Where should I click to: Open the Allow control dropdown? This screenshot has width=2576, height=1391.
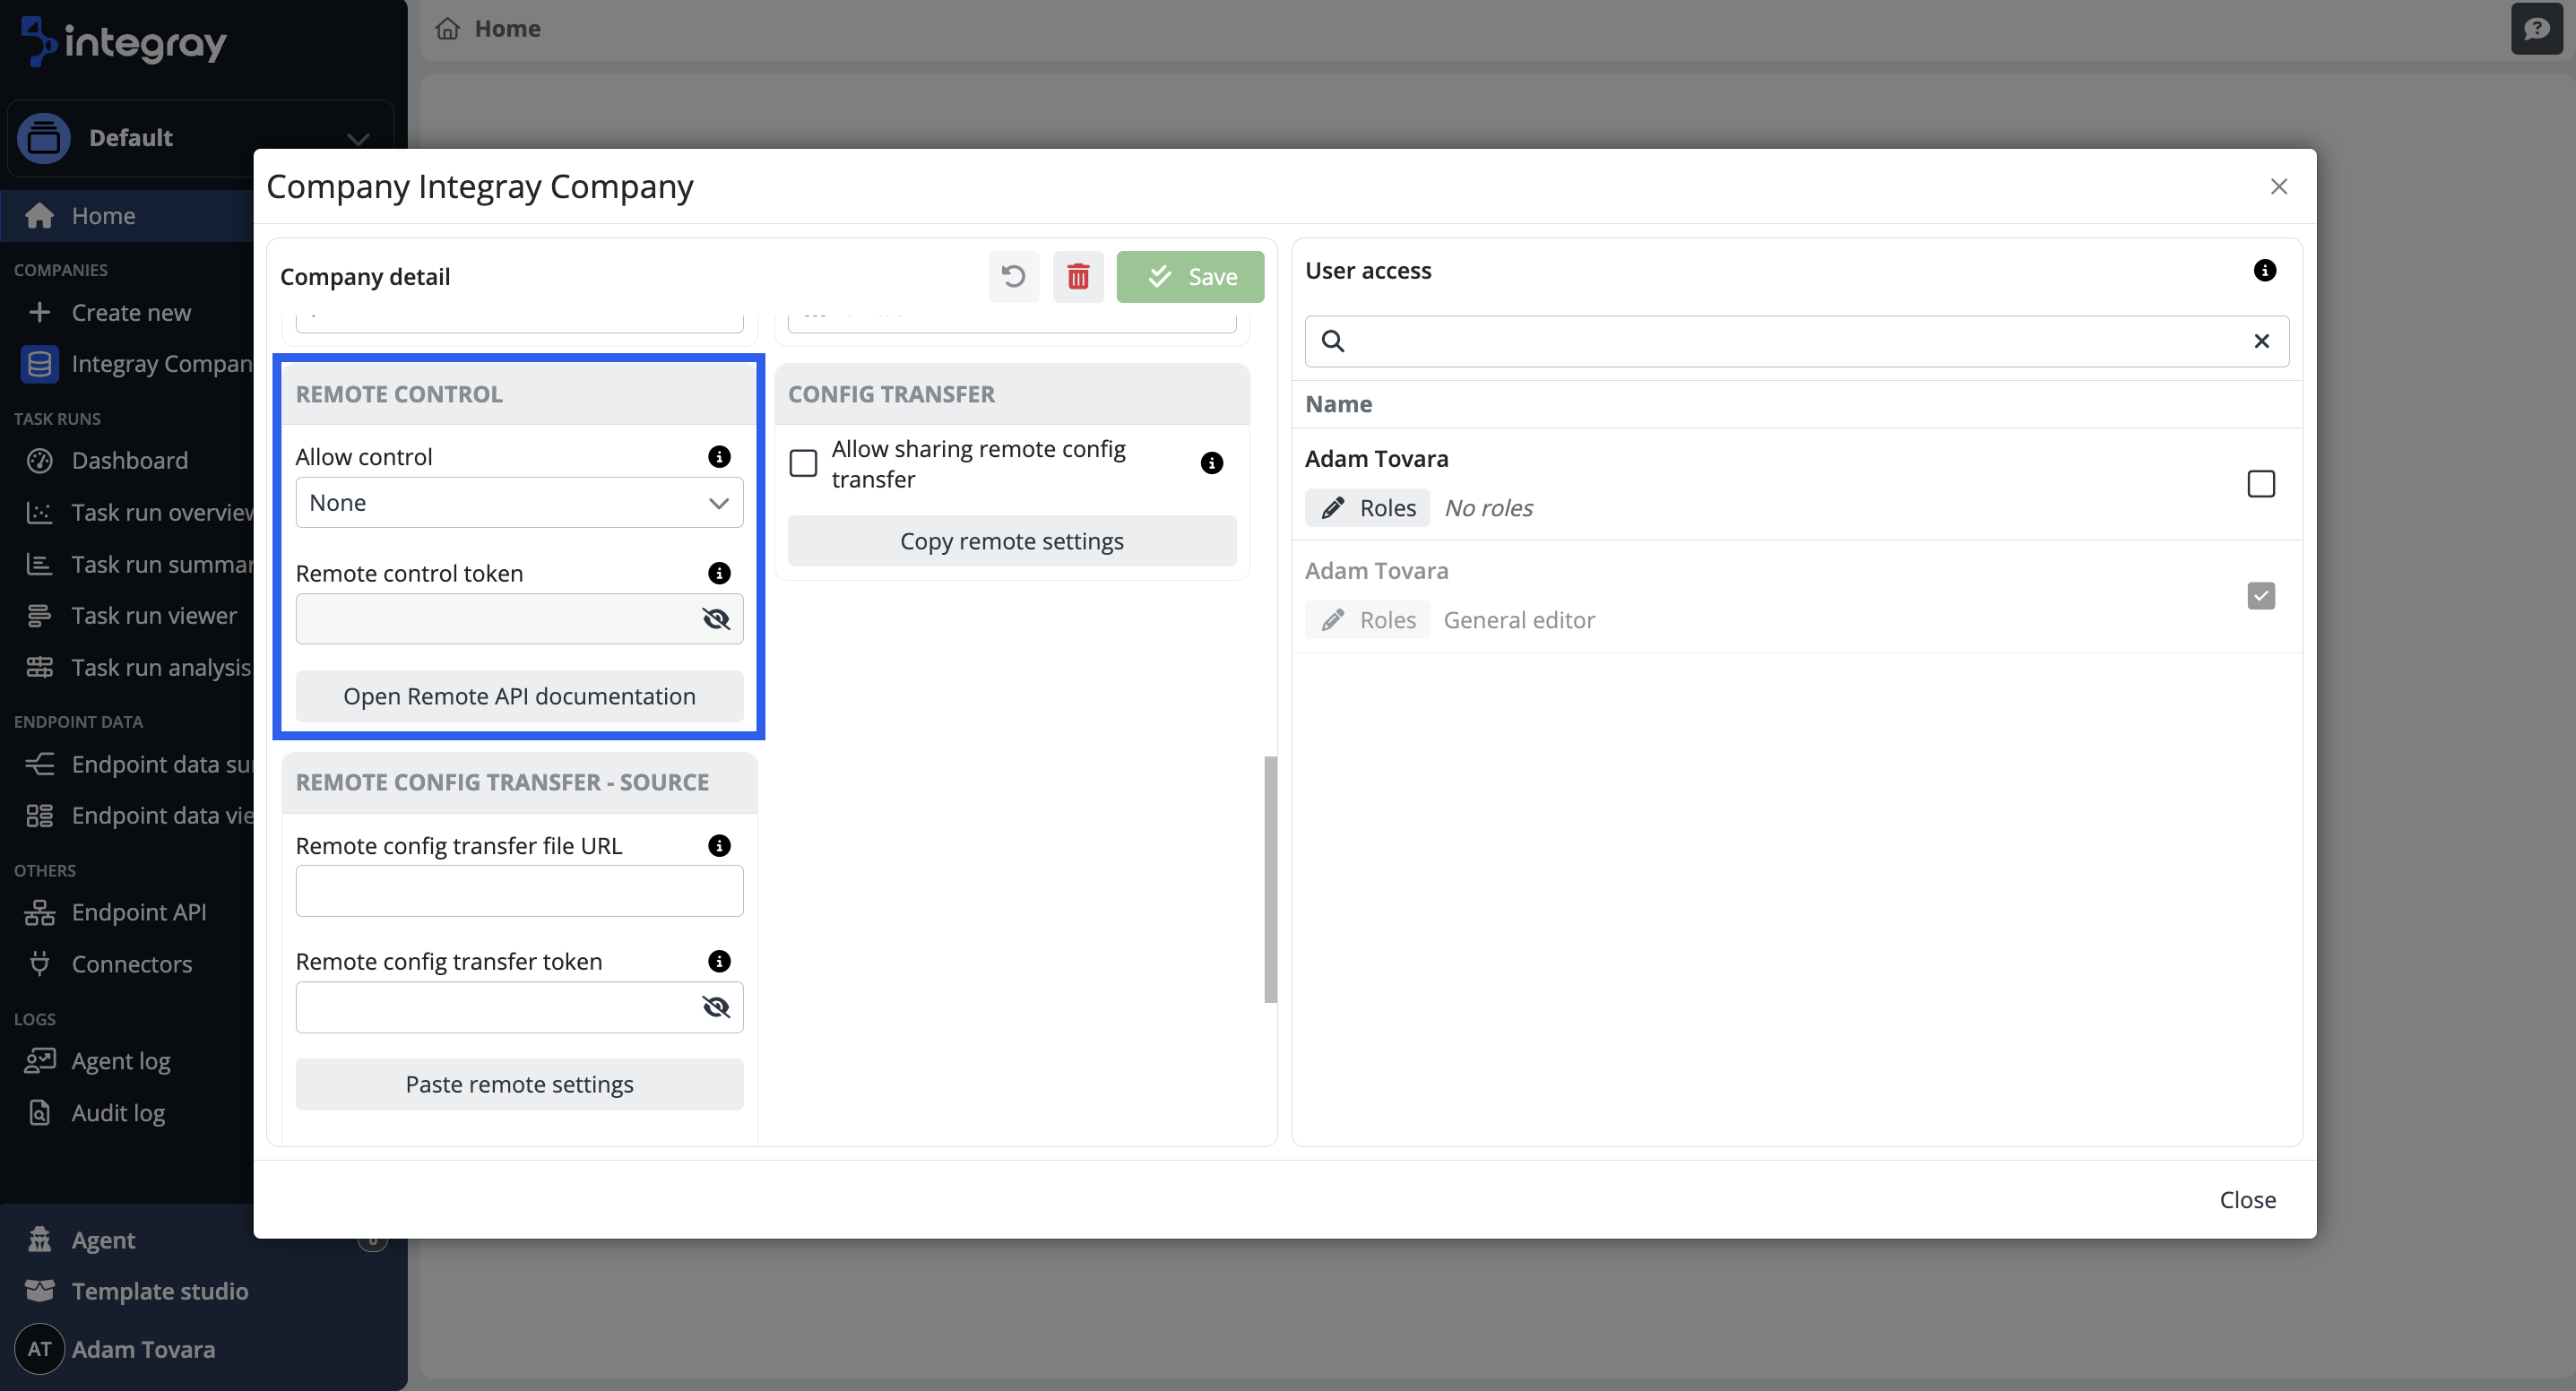click(x=519, y=503)
